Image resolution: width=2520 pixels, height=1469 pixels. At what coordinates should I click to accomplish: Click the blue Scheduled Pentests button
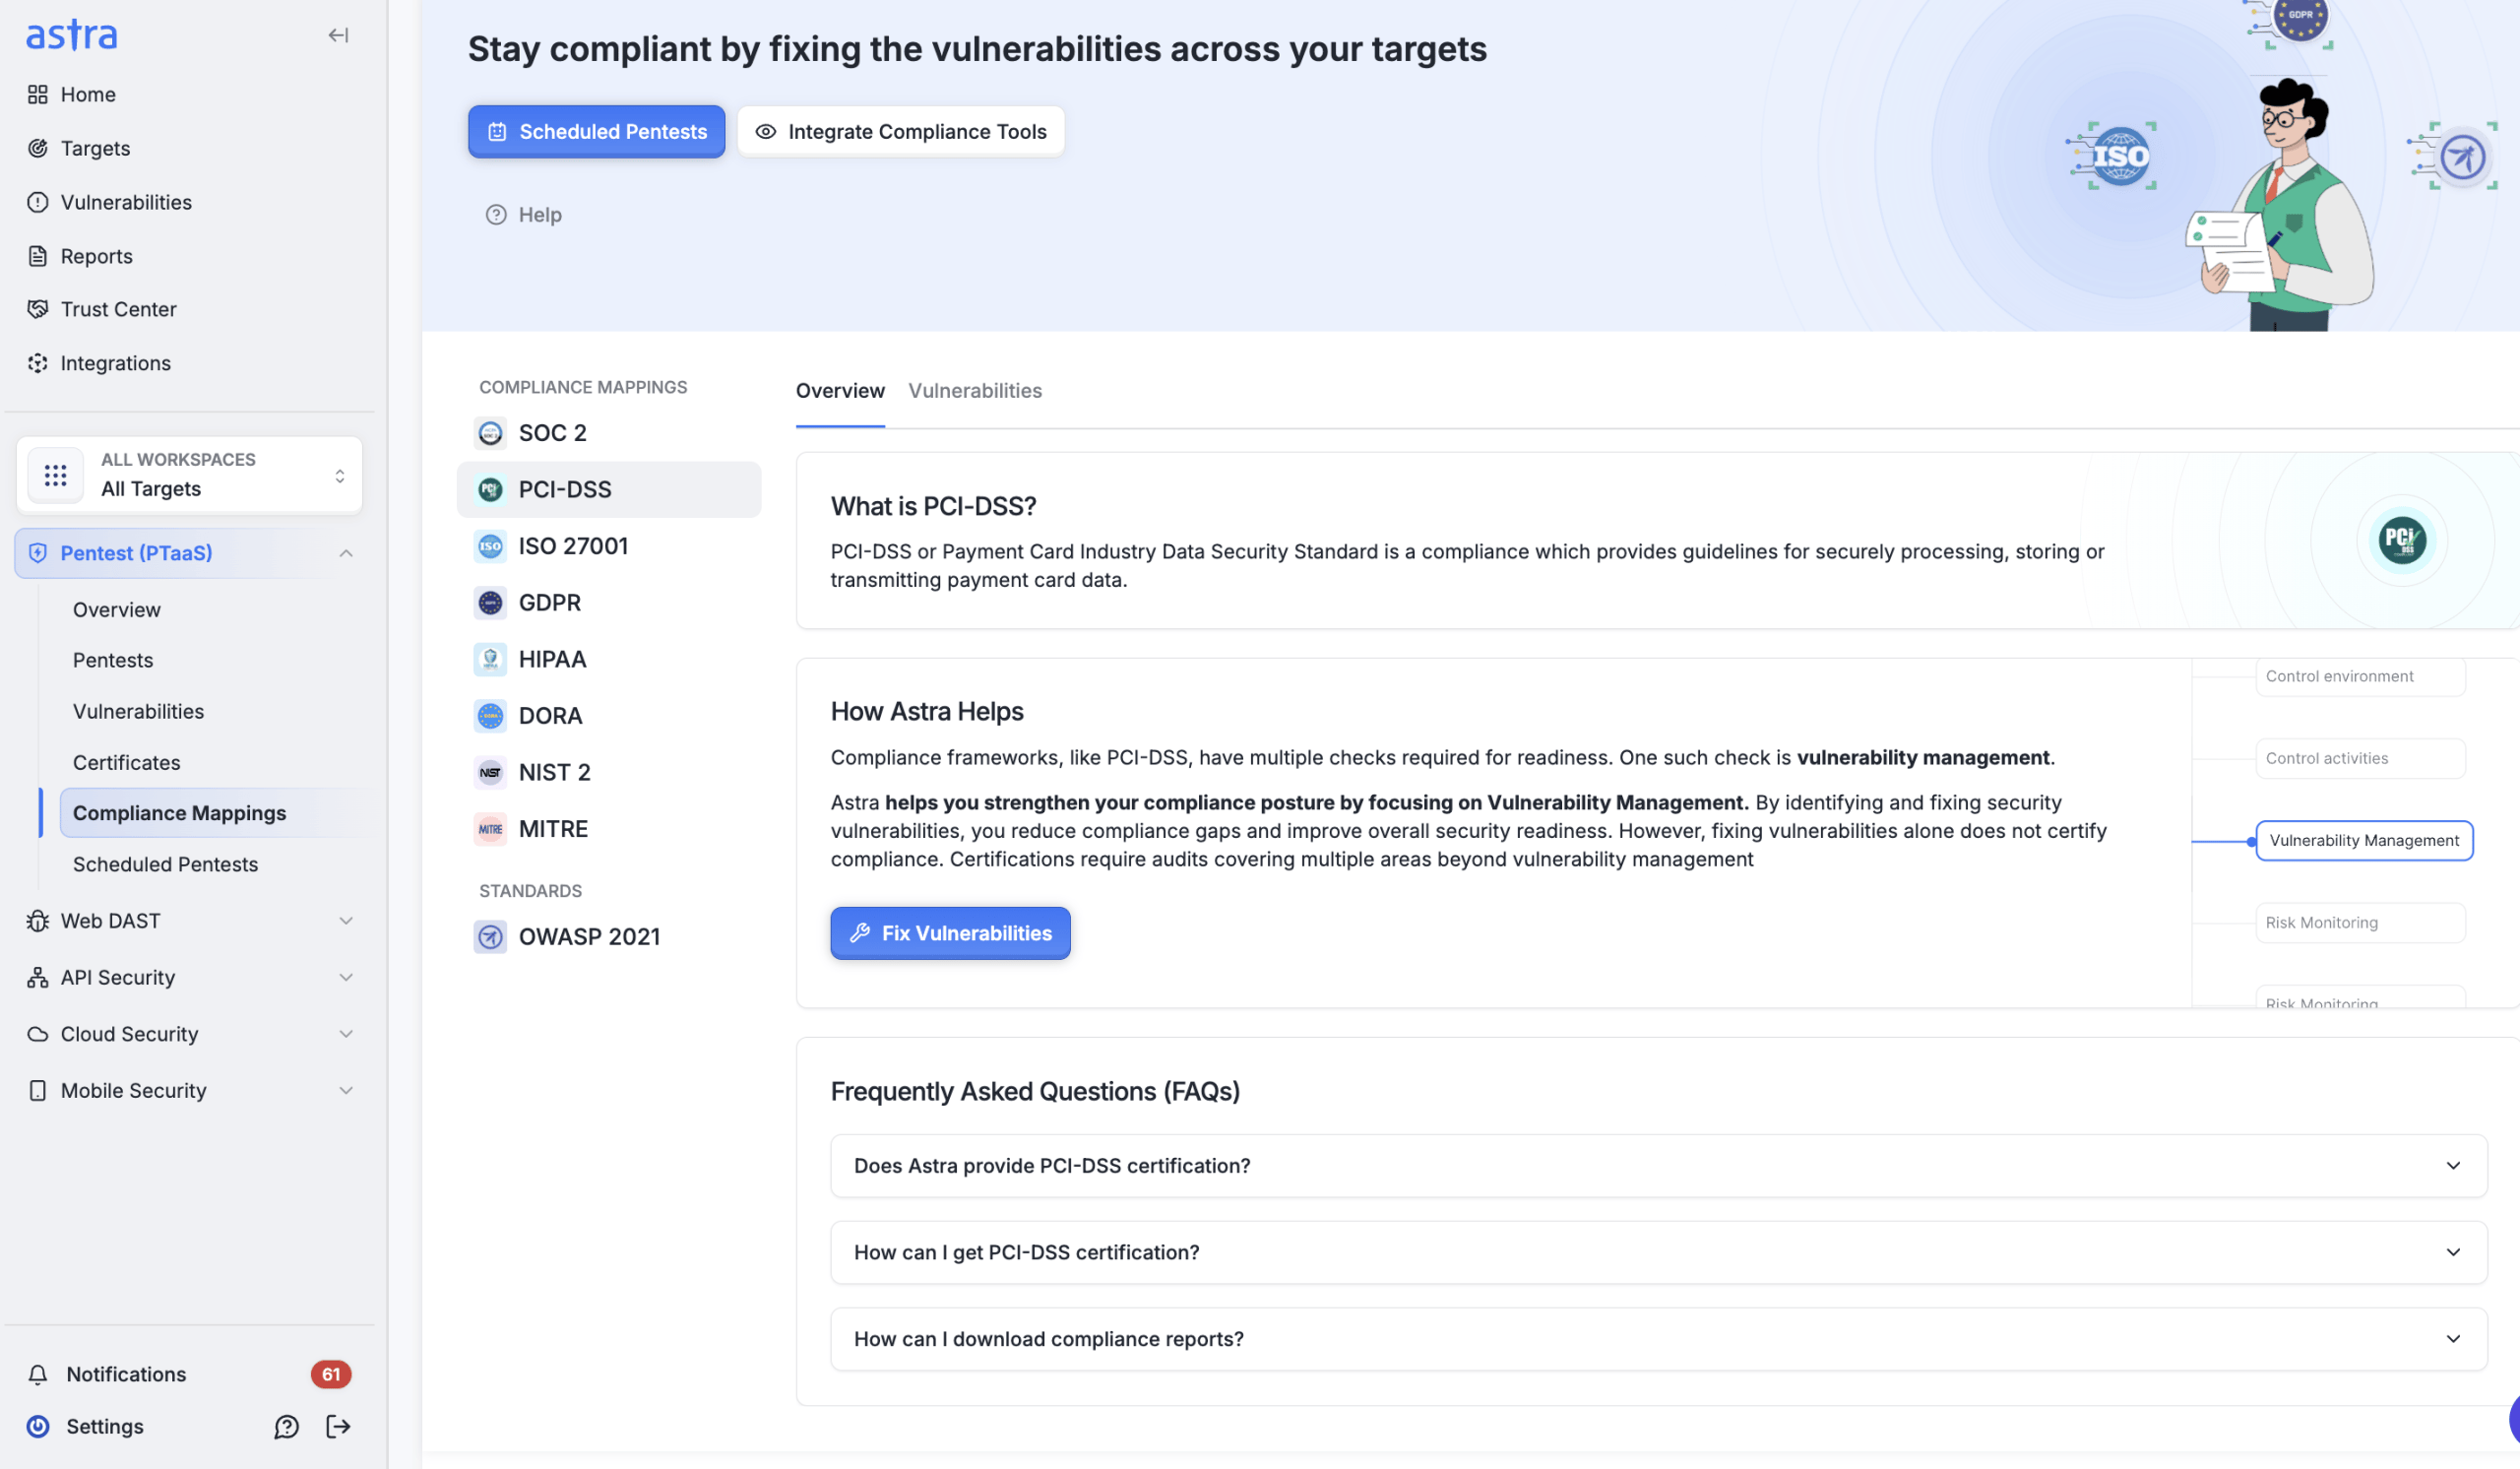pyautogui.click(x=597, y=131)
